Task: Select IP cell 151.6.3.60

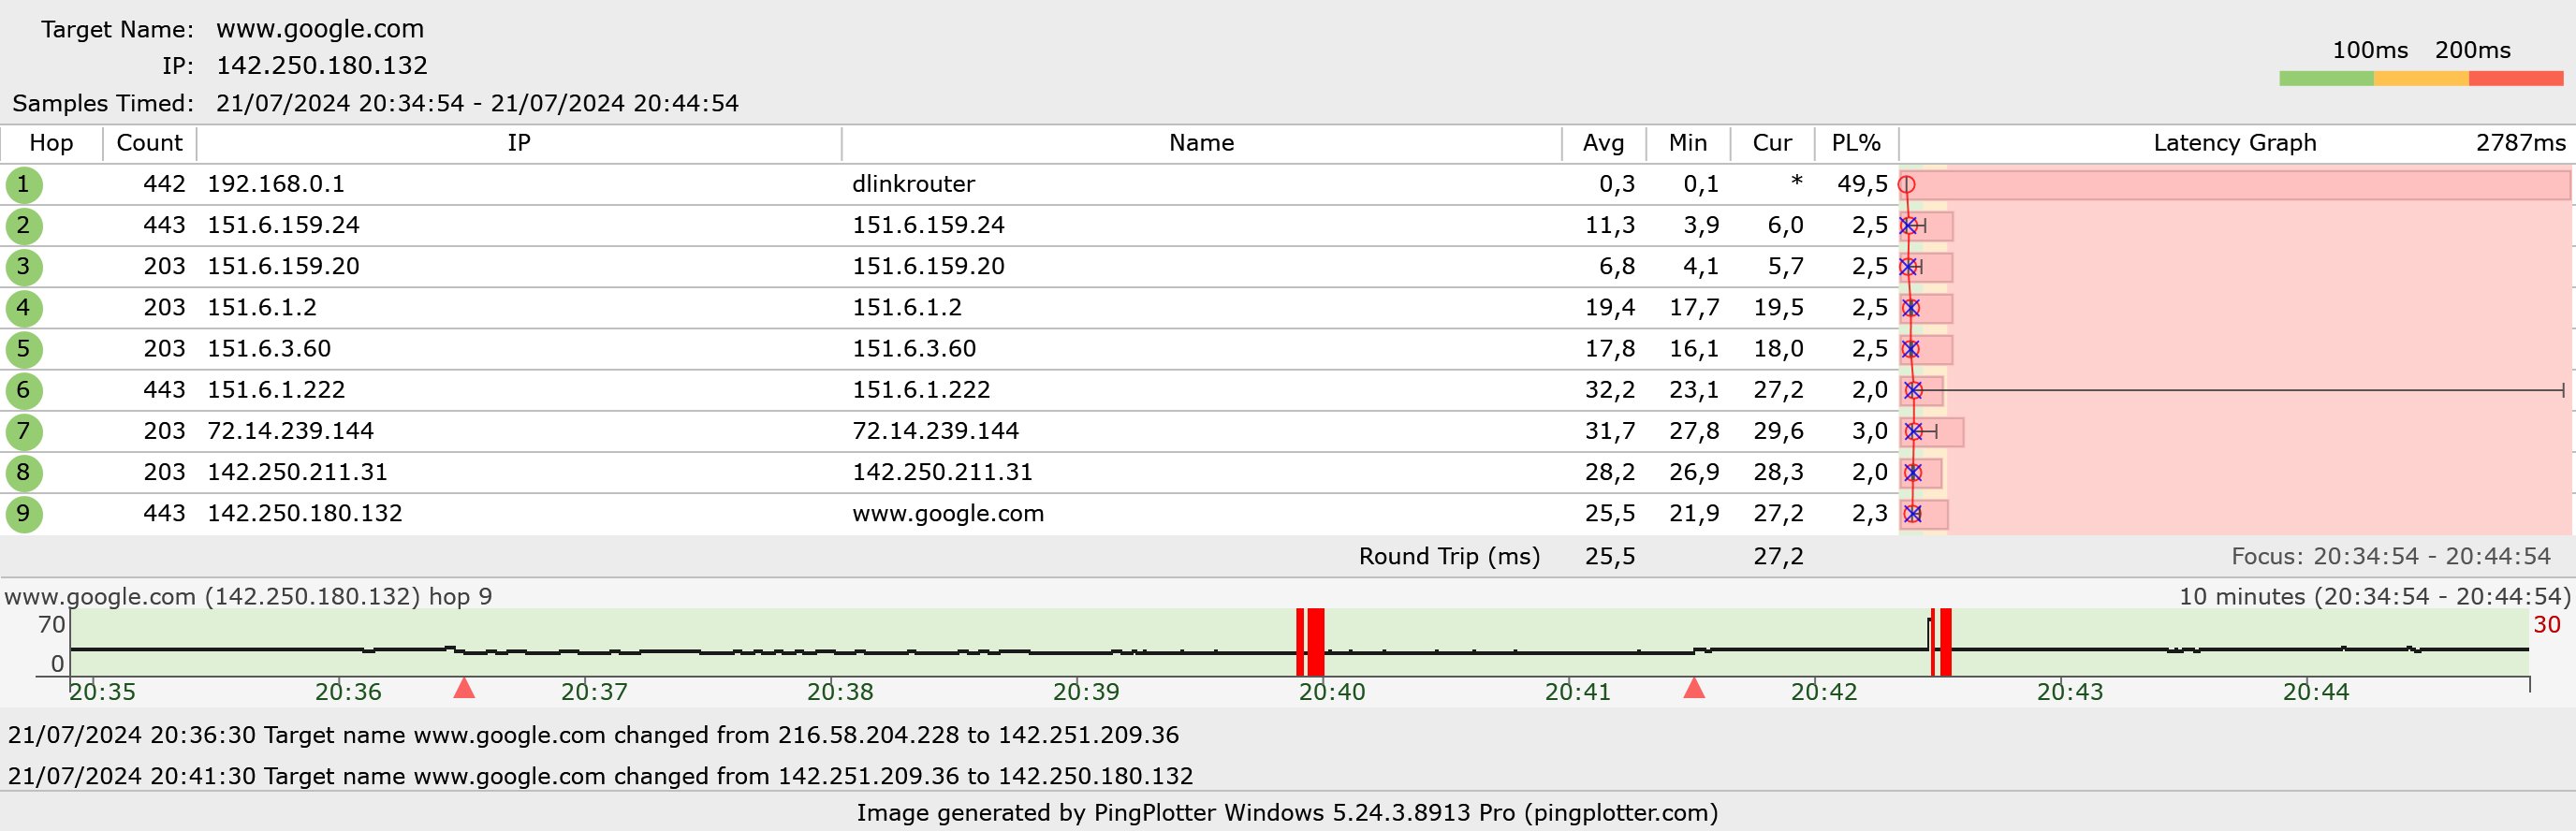Action: (269, 348)
